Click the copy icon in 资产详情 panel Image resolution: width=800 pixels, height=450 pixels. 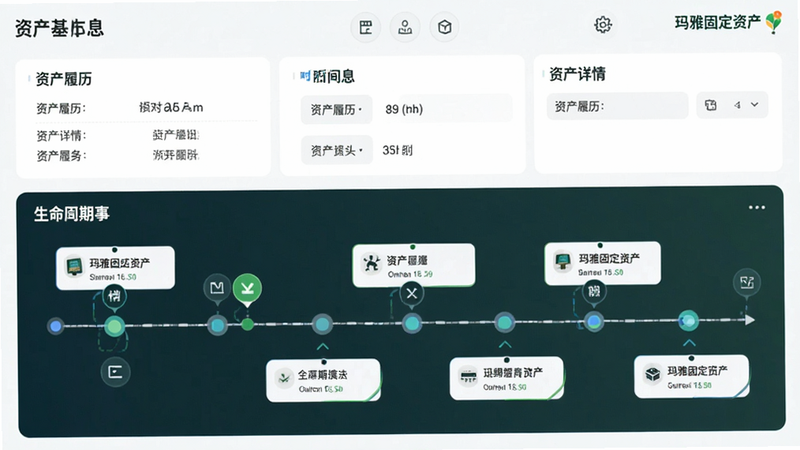[x=710, y=105]
